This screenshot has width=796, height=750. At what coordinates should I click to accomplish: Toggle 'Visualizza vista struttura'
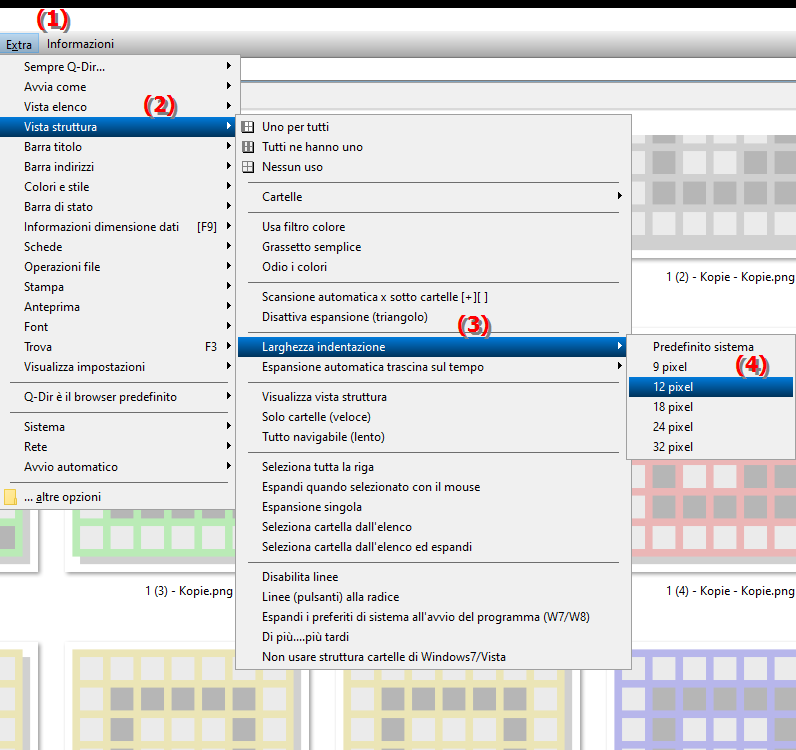pyautogui.click(x=433, y=397)
